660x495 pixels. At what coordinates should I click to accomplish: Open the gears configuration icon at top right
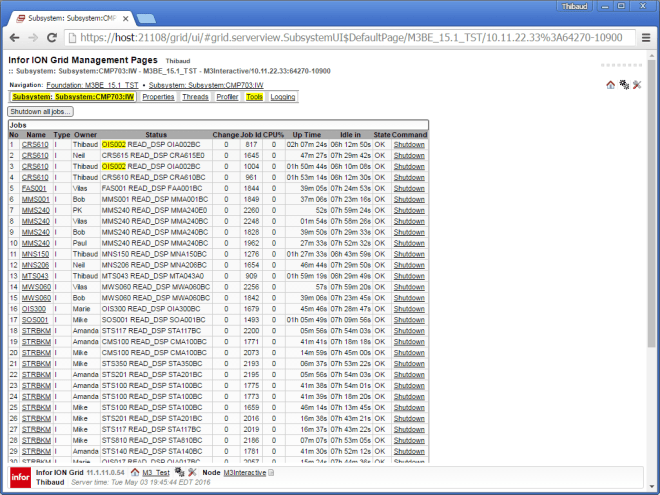coord(624,85)
